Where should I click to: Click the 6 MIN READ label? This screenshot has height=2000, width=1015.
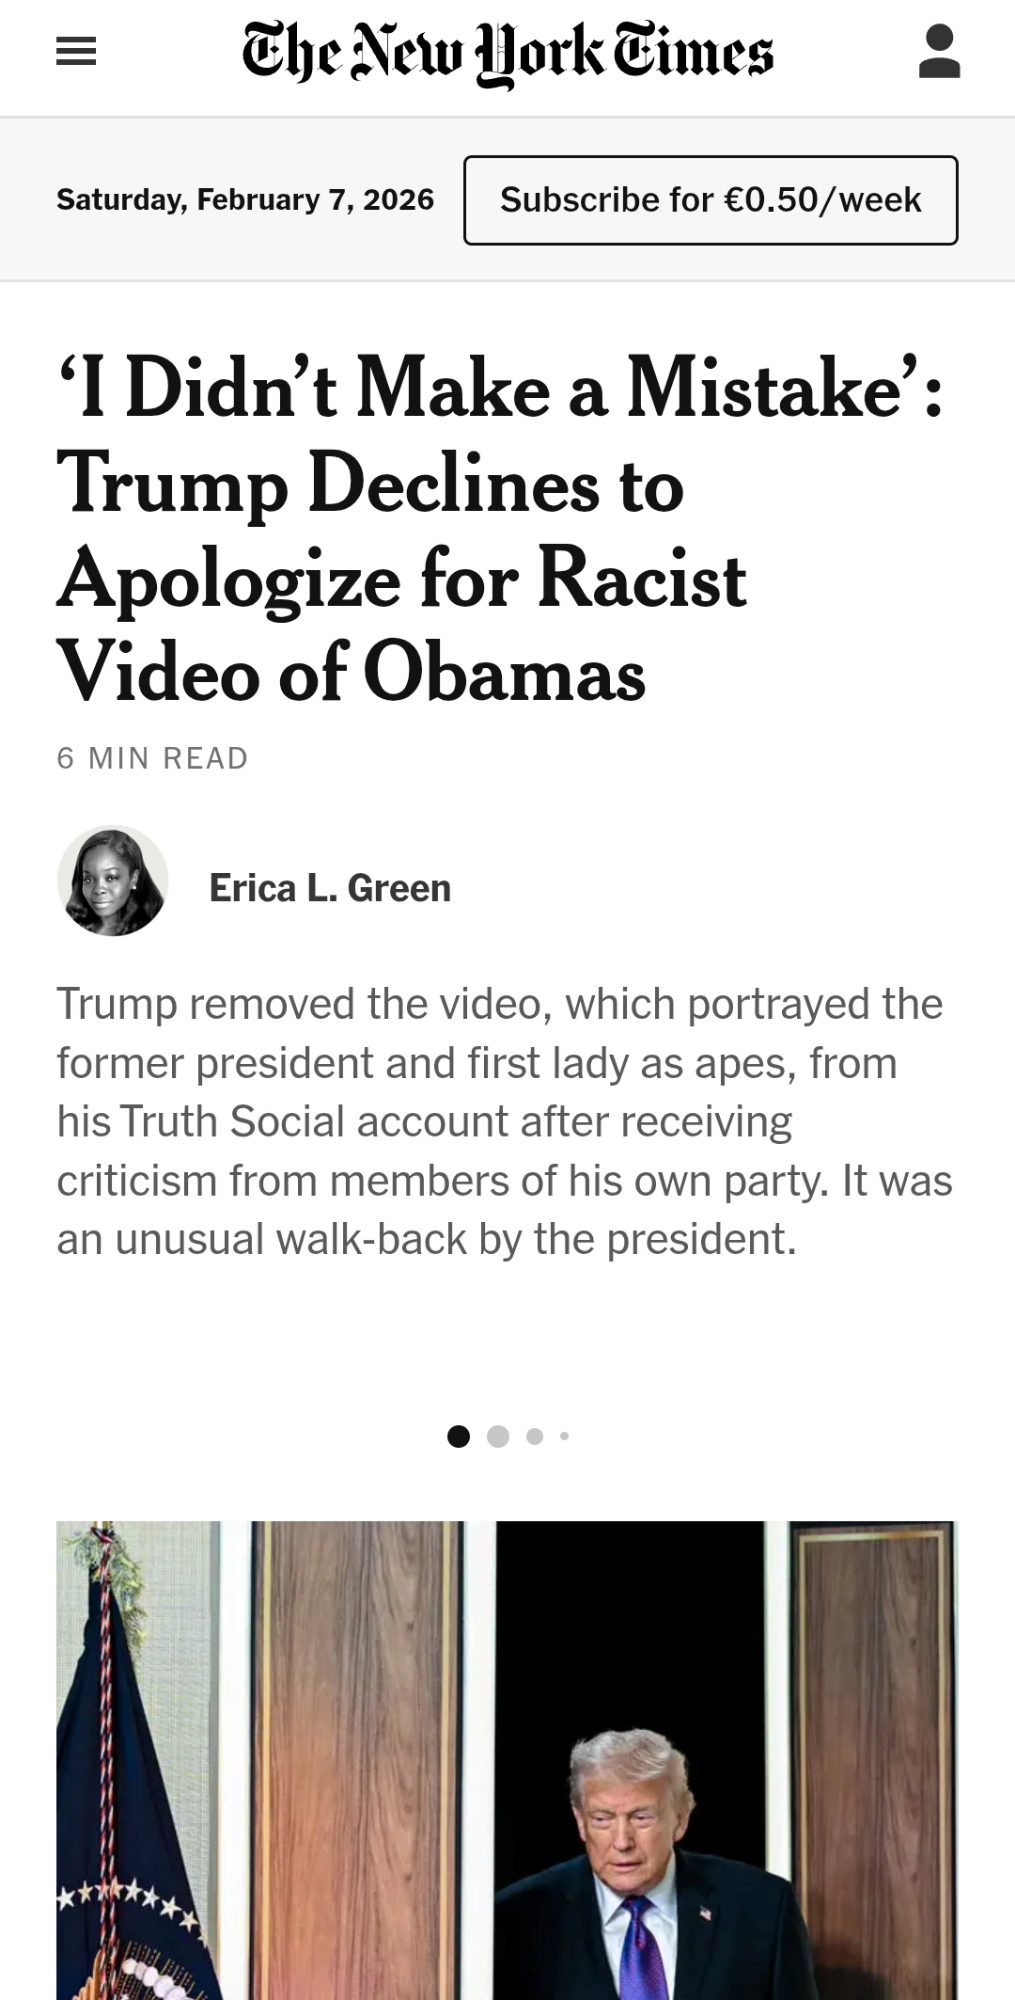point(152,758)
